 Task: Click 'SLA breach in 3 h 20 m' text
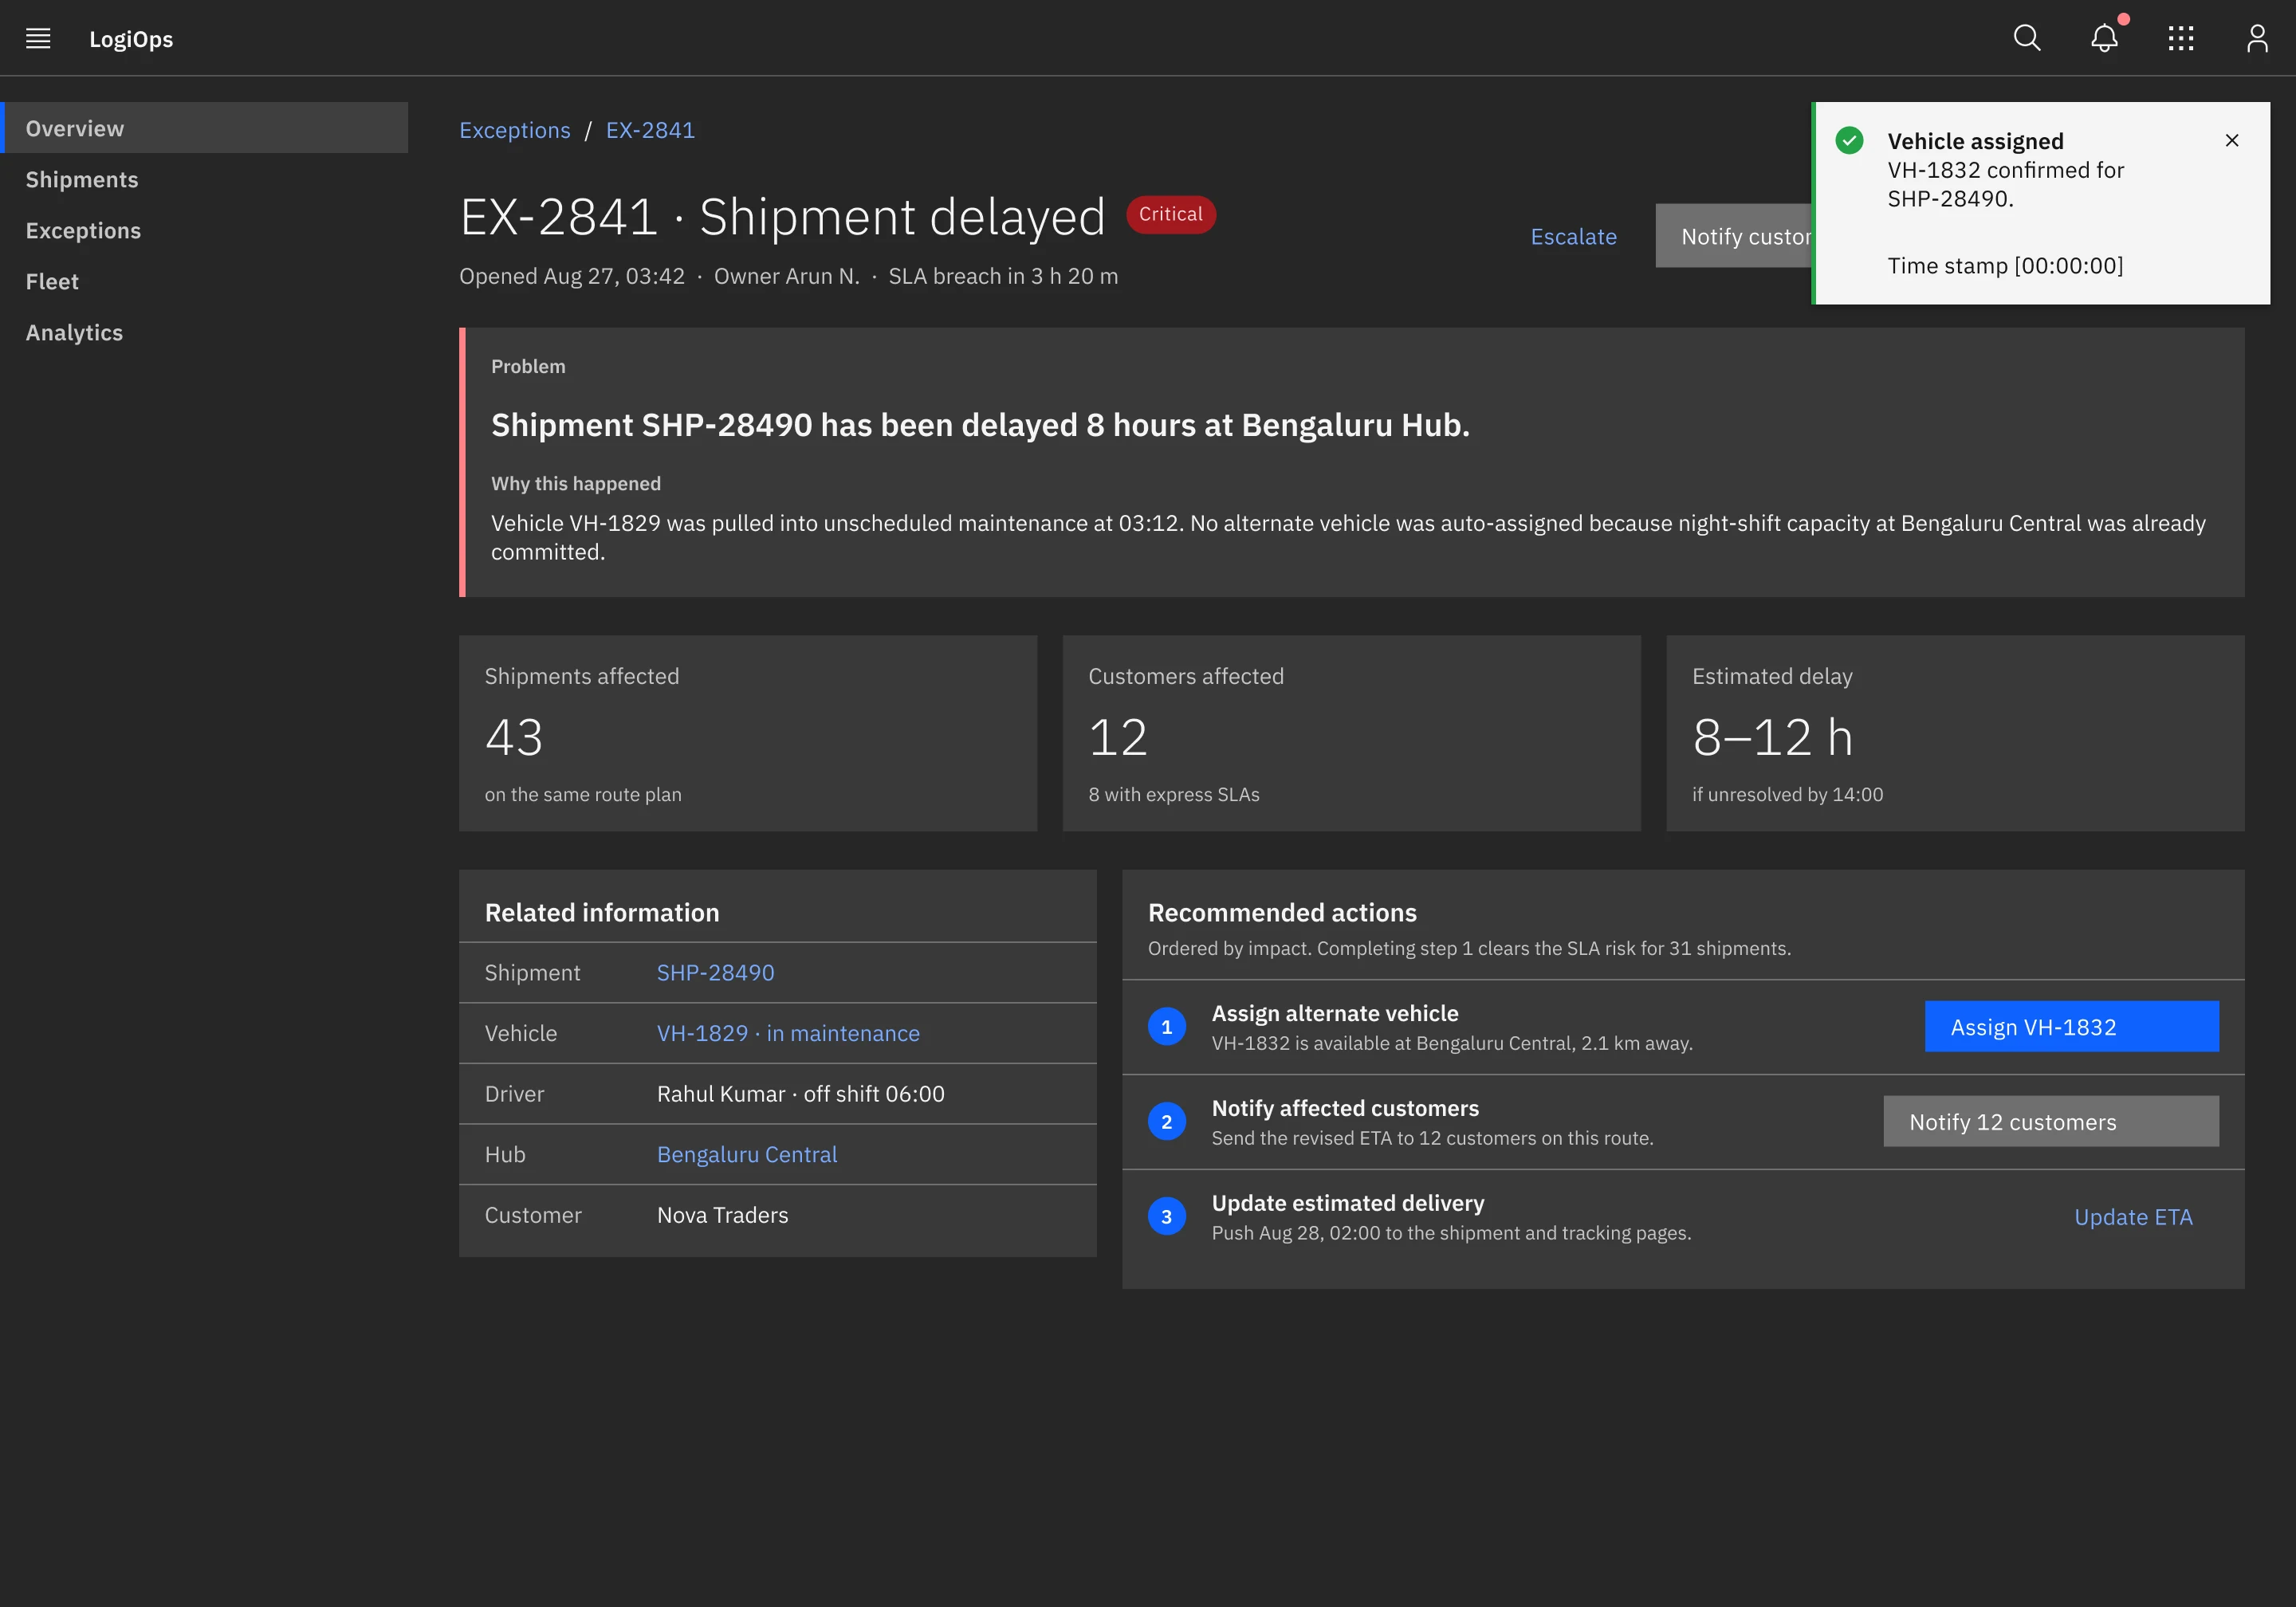[1003, 276]
